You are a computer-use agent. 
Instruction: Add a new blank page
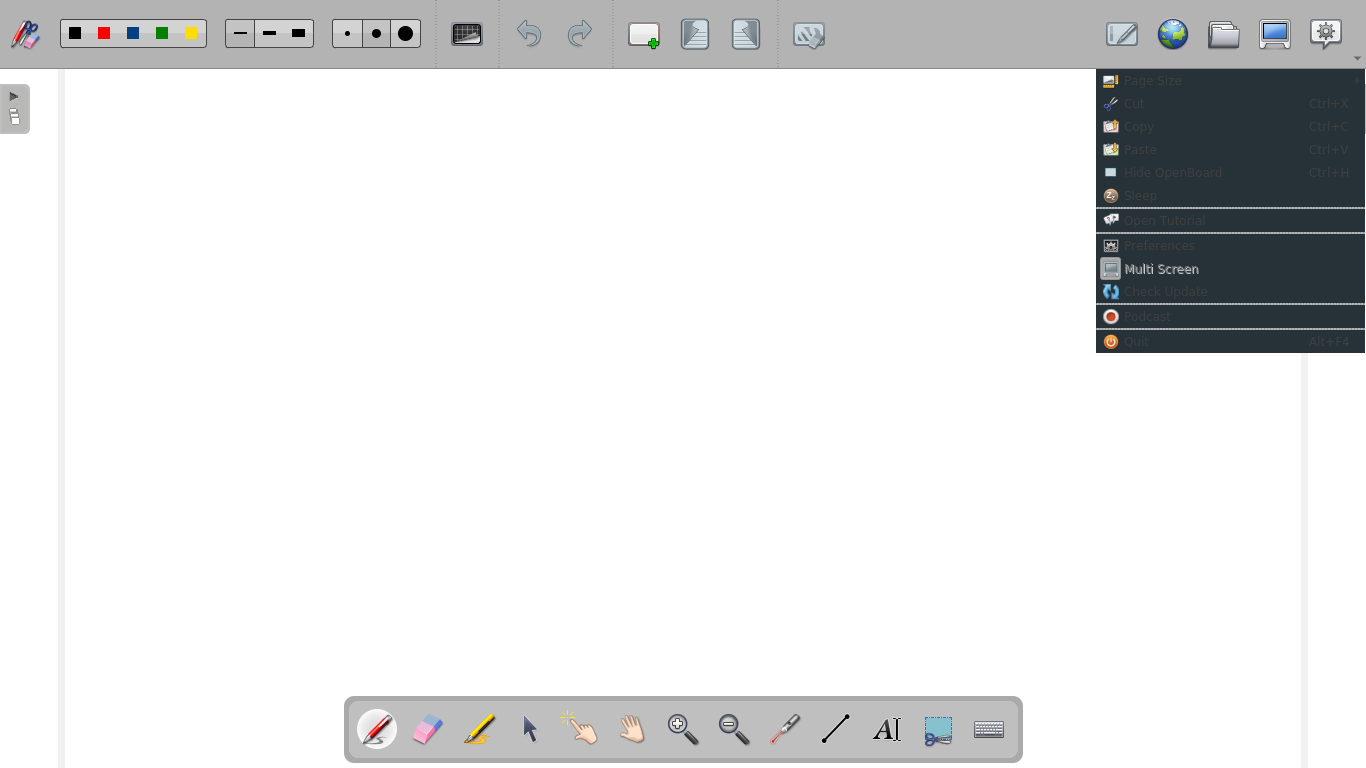tap(643, 33)
